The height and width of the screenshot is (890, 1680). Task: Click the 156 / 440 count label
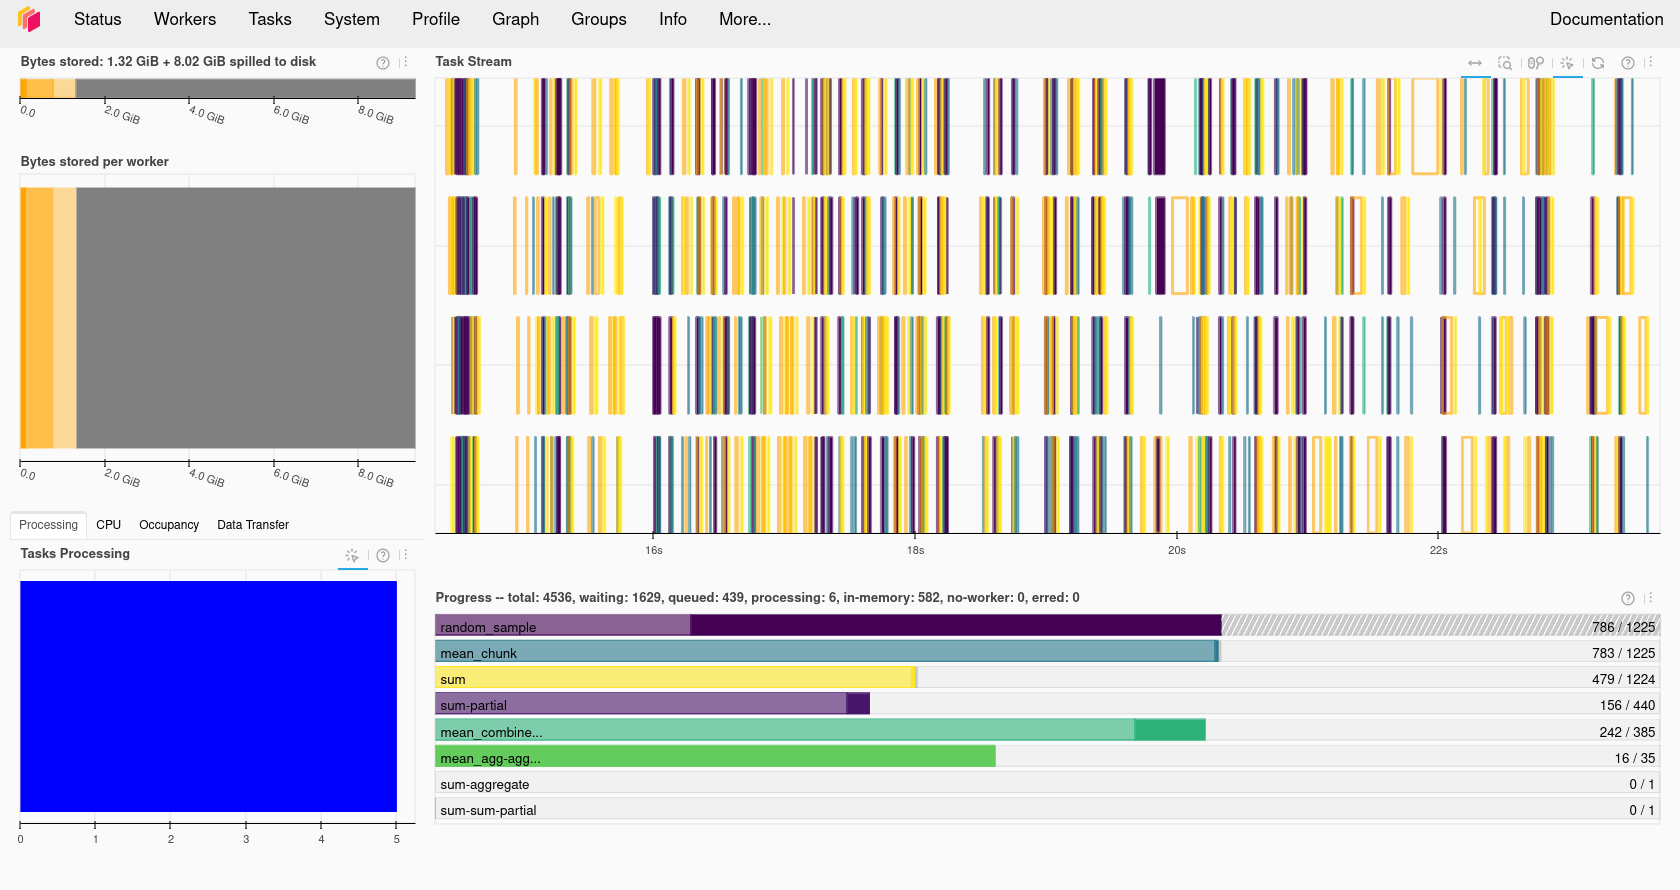1627,705
